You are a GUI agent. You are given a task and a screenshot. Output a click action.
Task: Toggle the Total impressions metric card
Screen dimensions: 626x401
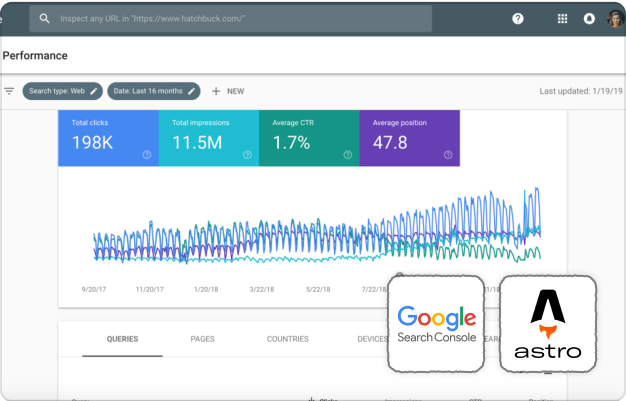pyautogui.click(x=209, y=138)
